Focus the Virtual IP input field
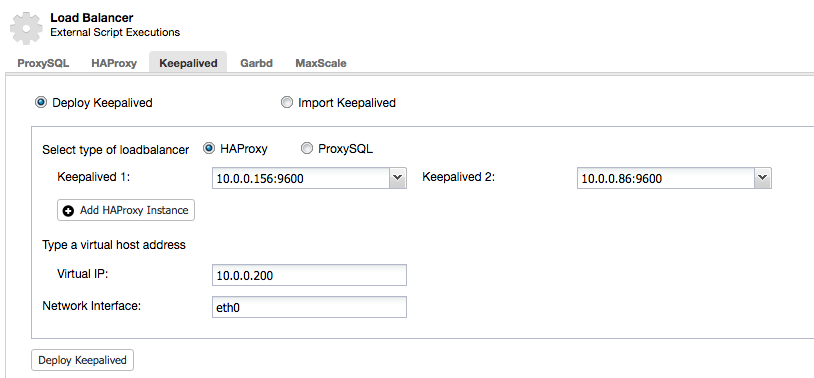The height and width of the screenshot is (378, 814). tap(309, 275)
